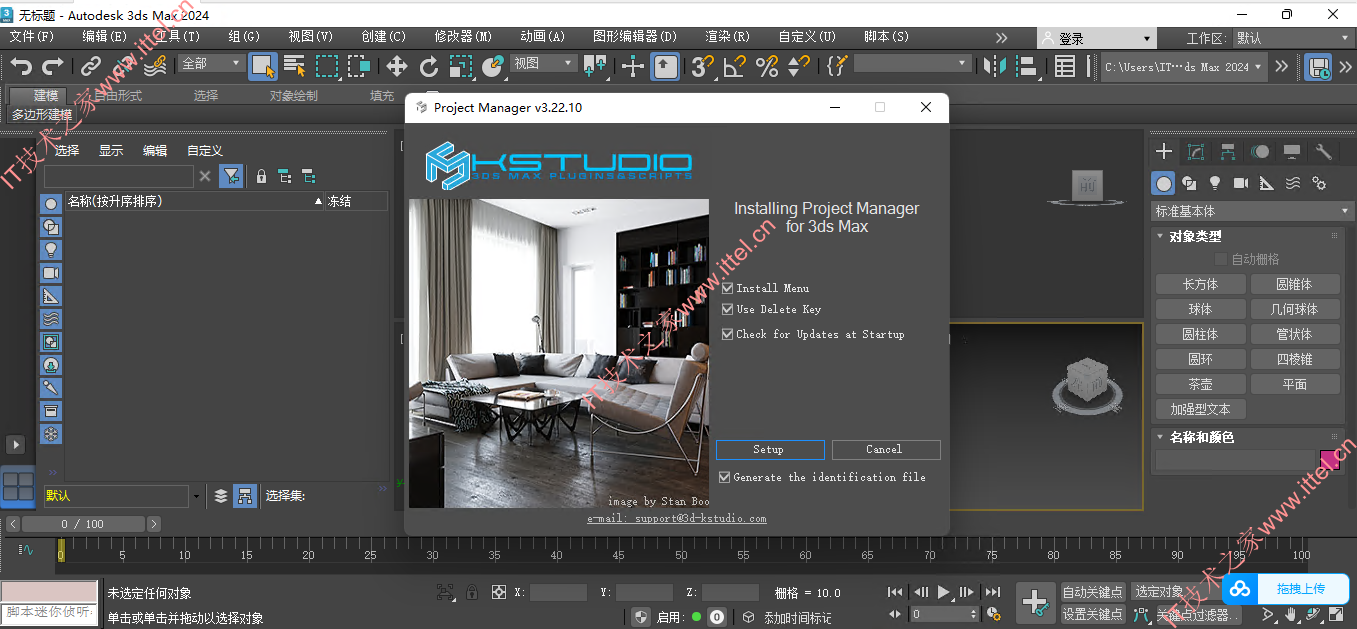Click the save file icon in the toolbar
The width and height of the screenshot is (1357, 629).
1319,67
